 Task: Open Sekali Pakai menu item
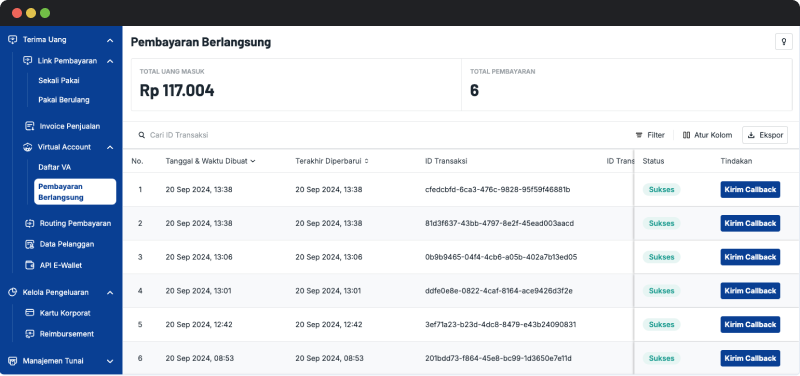click(59, 81)
